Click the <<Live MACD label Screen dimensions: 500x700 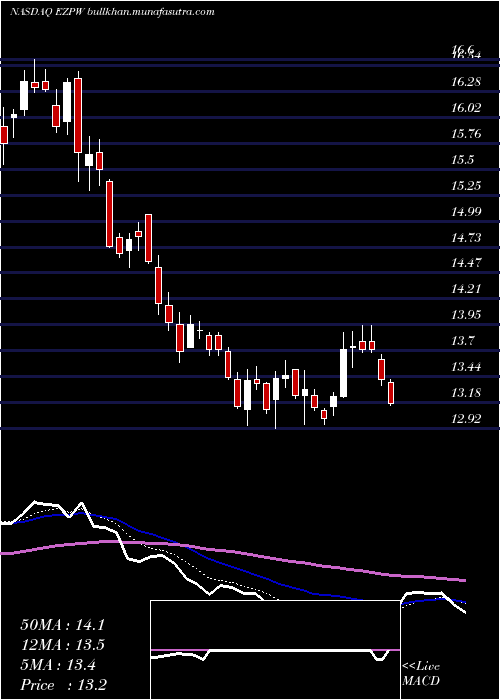click(421, 674)
